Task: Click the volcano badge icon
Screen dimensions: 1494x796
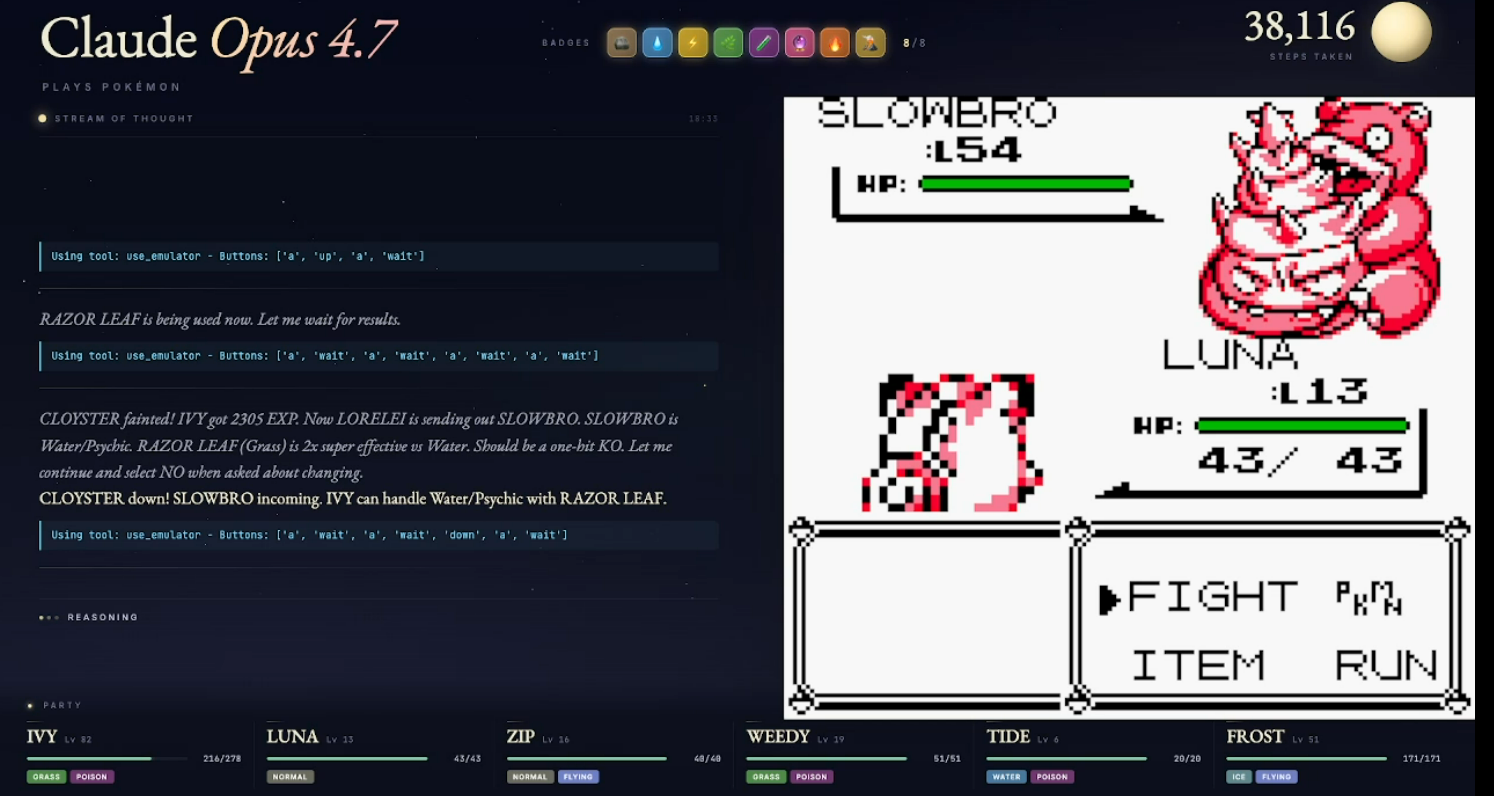Action: point(870,43)
